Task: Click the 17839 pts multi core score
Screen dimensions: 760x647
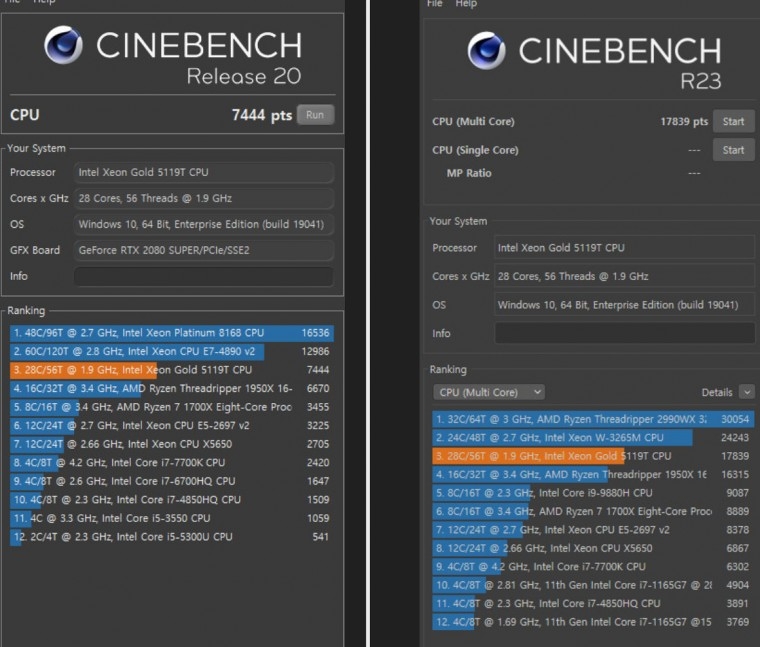Action: [684, 122]
